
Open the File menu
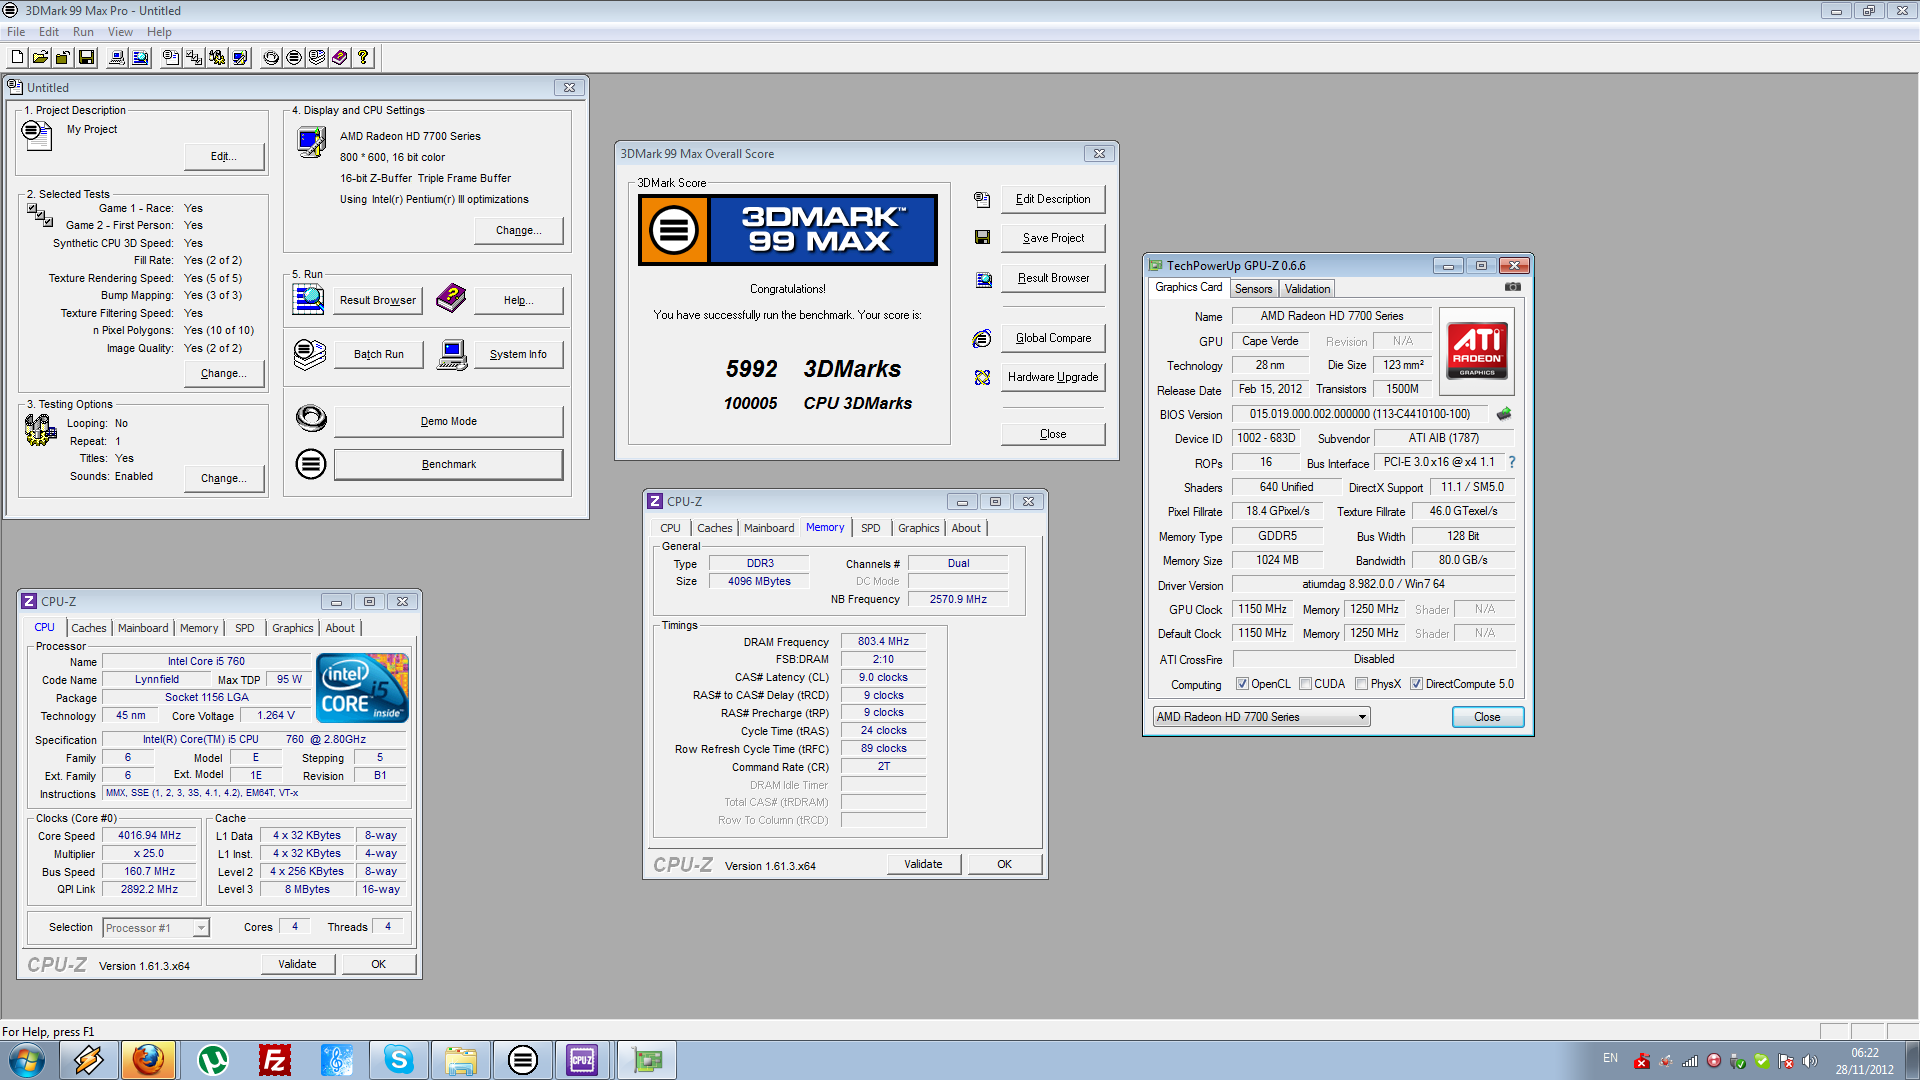16,32
